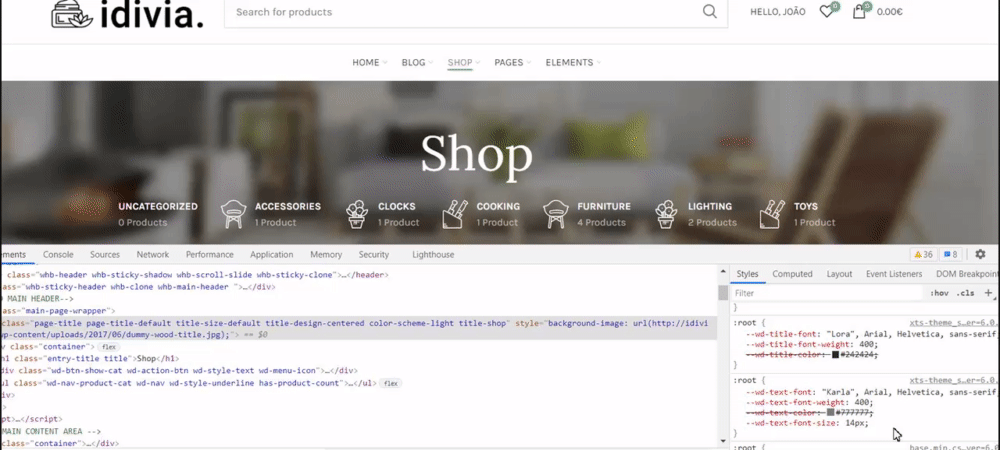This screenshot has height=450, width=1000.
Task: Click the Lighting category label
Action: (710, 207)
